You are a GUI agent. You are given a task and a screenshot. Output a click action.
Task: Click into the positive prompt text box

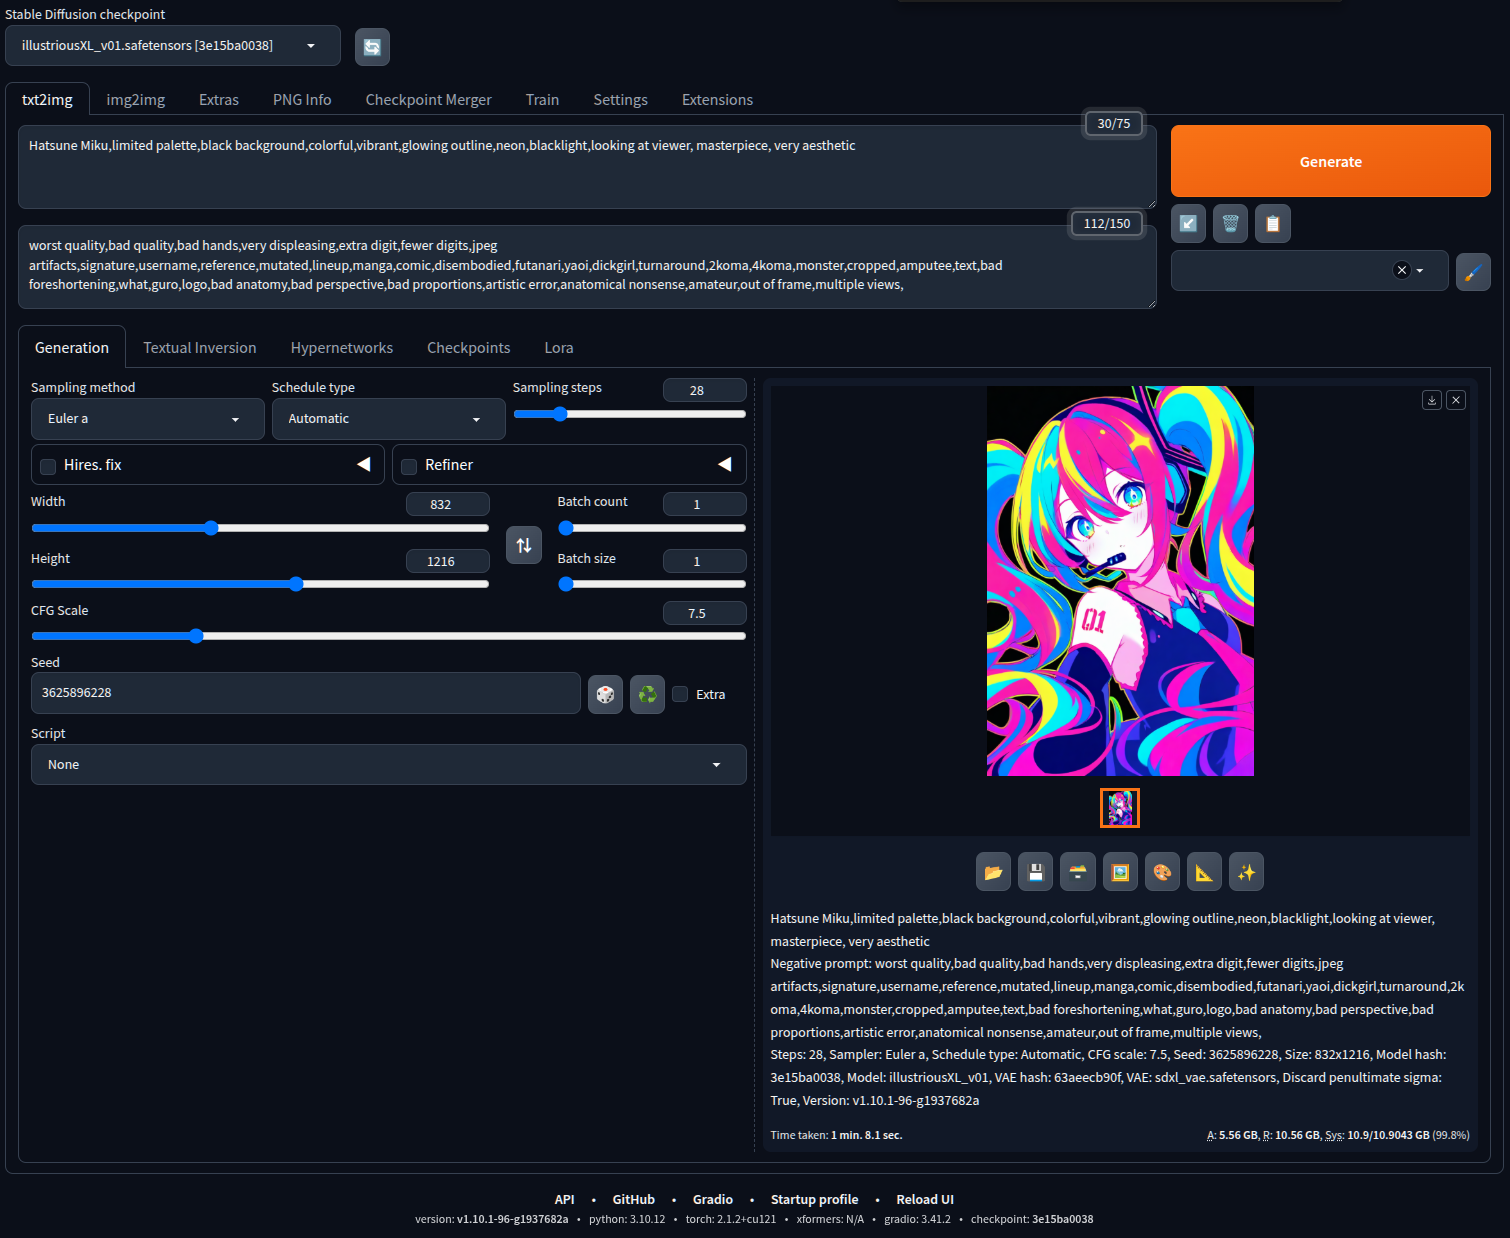(587, 167)
